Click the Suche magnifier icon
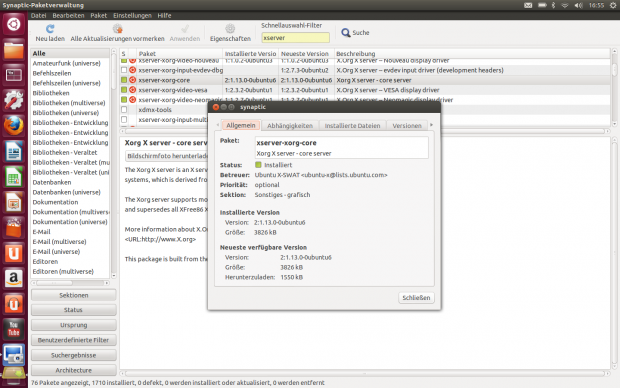 pos(346,32)
